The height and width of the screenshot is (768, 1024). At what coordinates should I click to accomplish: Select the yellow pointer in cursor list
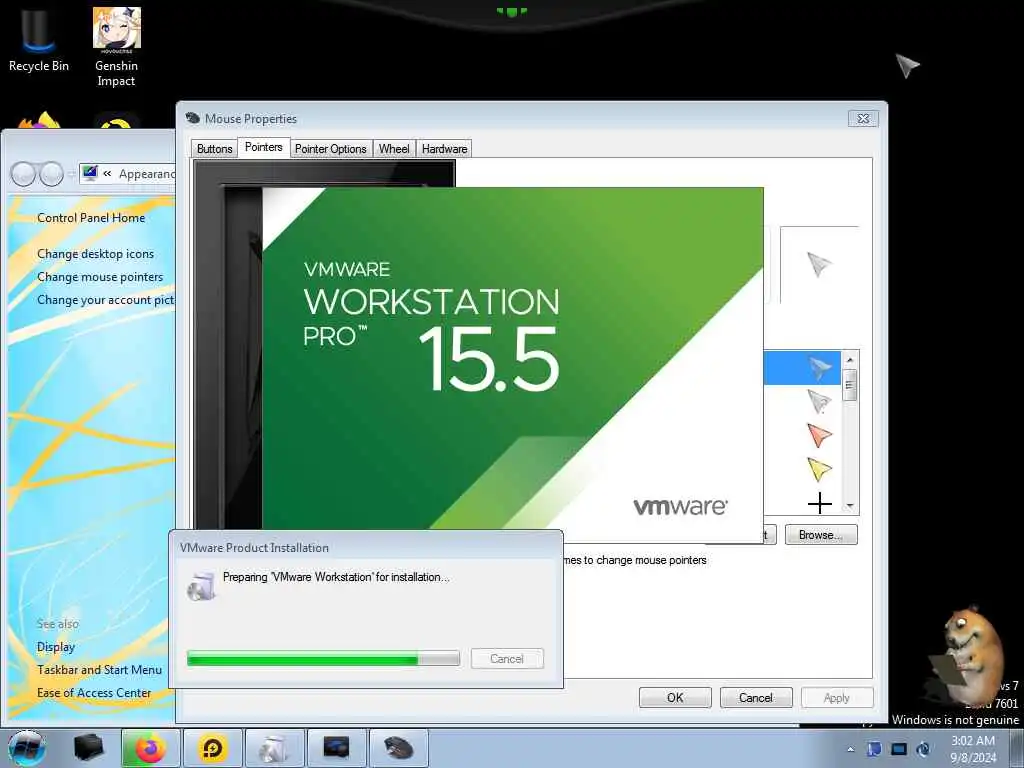[818, 468]
